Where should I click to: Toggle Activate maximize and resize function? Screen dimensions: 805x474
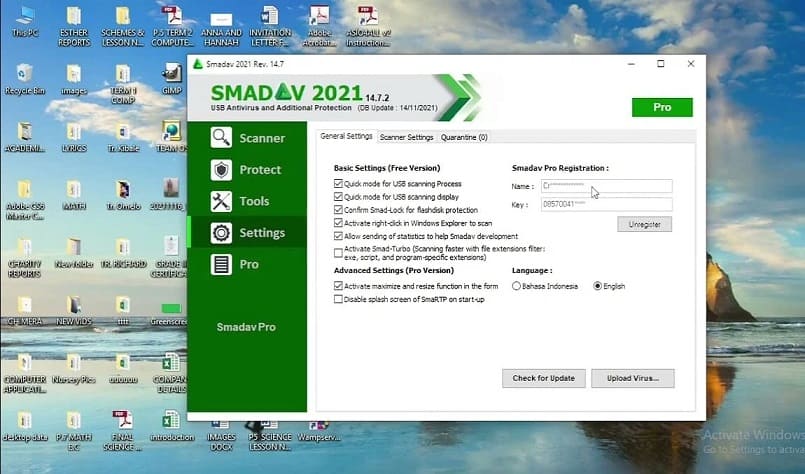coord(338,286)
